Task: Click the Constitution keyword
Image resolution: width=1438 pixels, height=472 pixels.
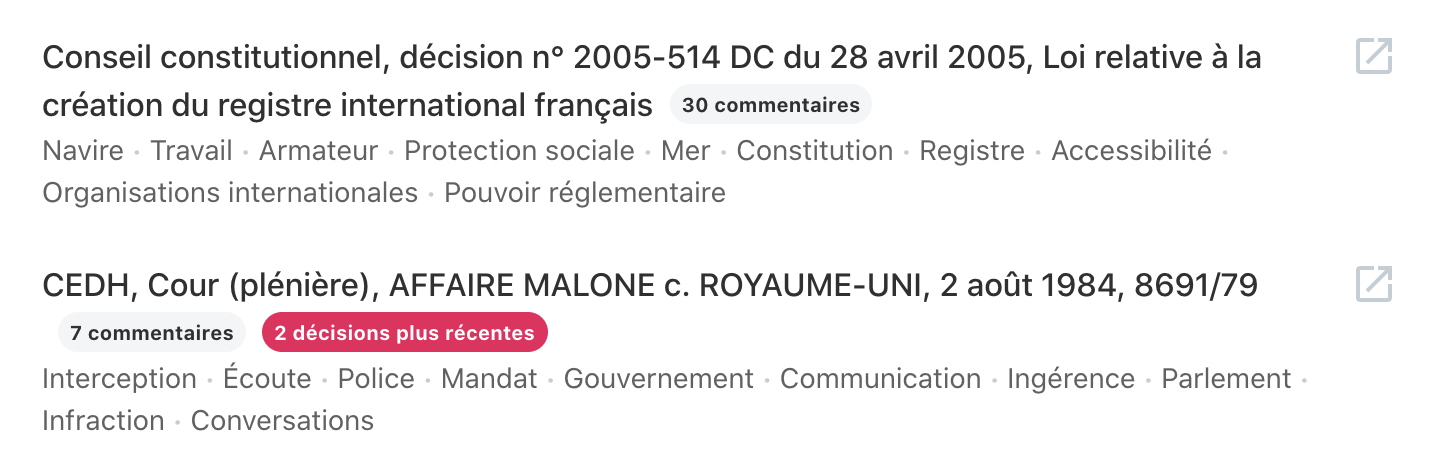Action: coord(814,151)
